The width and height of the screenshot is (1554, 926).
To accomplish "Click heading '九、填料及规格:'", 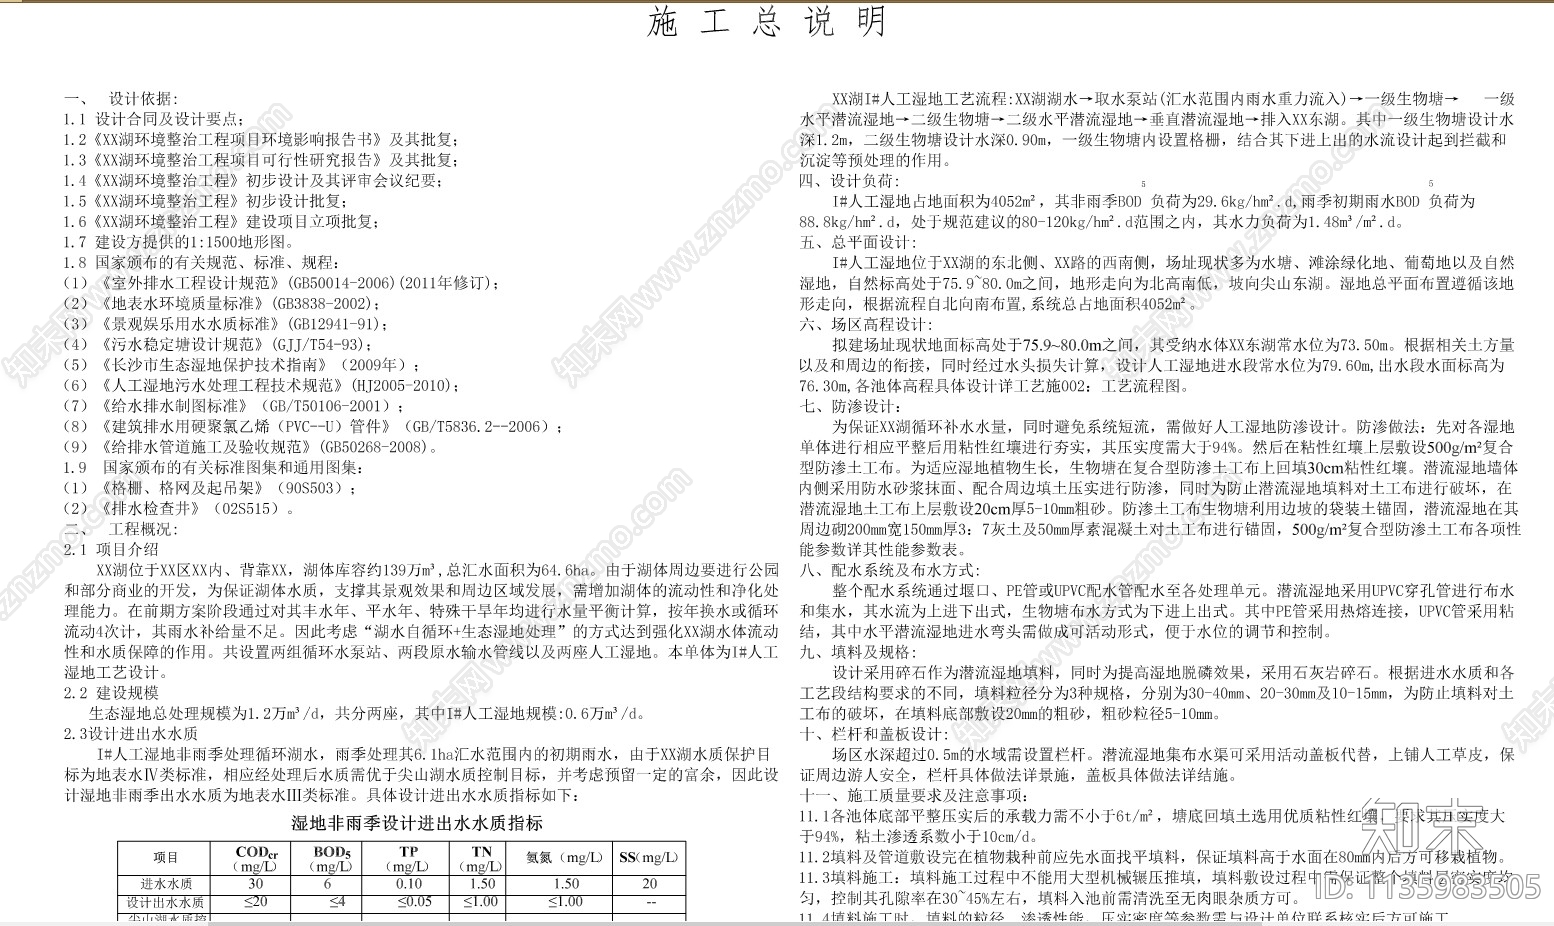I will (857, 651).
